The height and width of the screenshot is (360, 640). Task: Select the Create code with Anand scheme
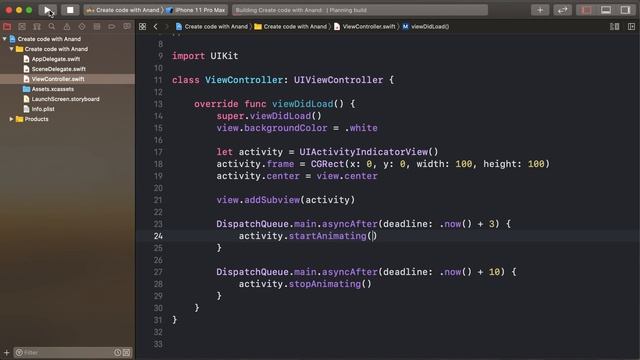coord(123,10)
